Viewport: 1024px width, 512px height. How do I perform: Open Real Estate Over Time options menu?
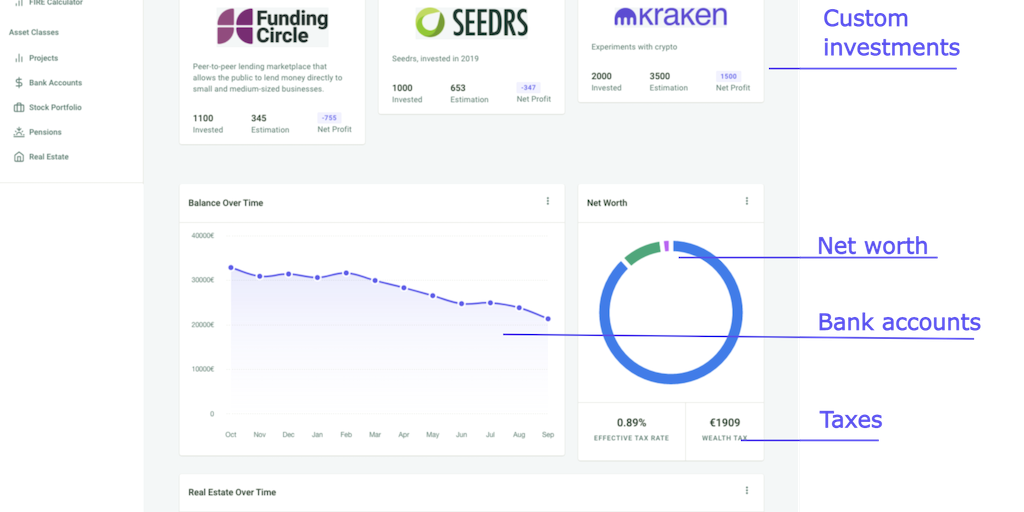coord(747,490)
